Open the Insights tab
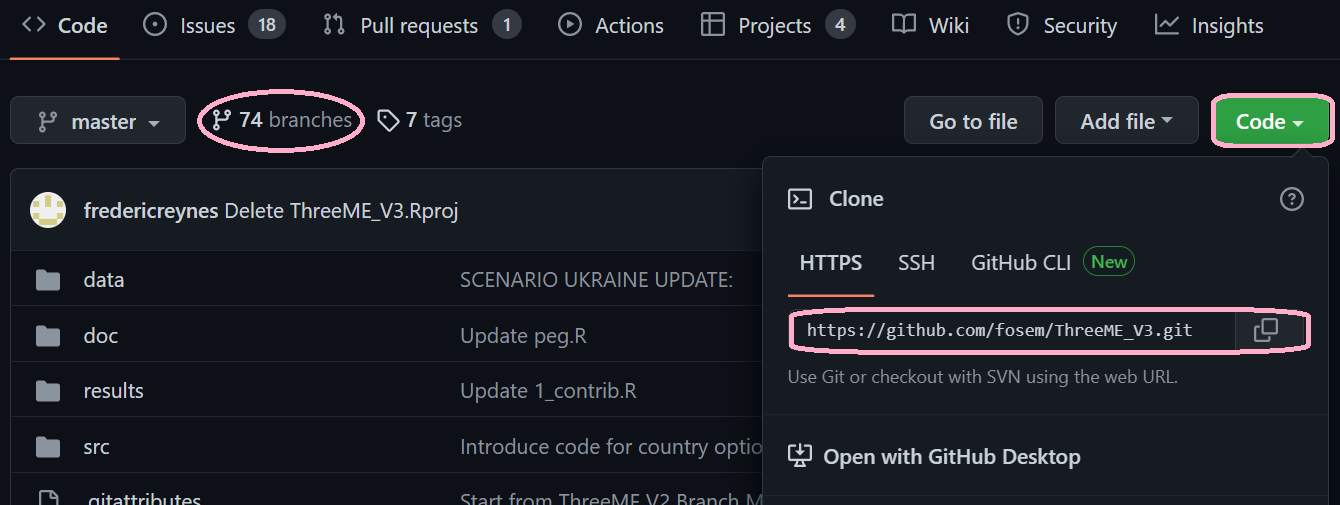This screenshot has height=505, width=1340. pos(1208,26)
